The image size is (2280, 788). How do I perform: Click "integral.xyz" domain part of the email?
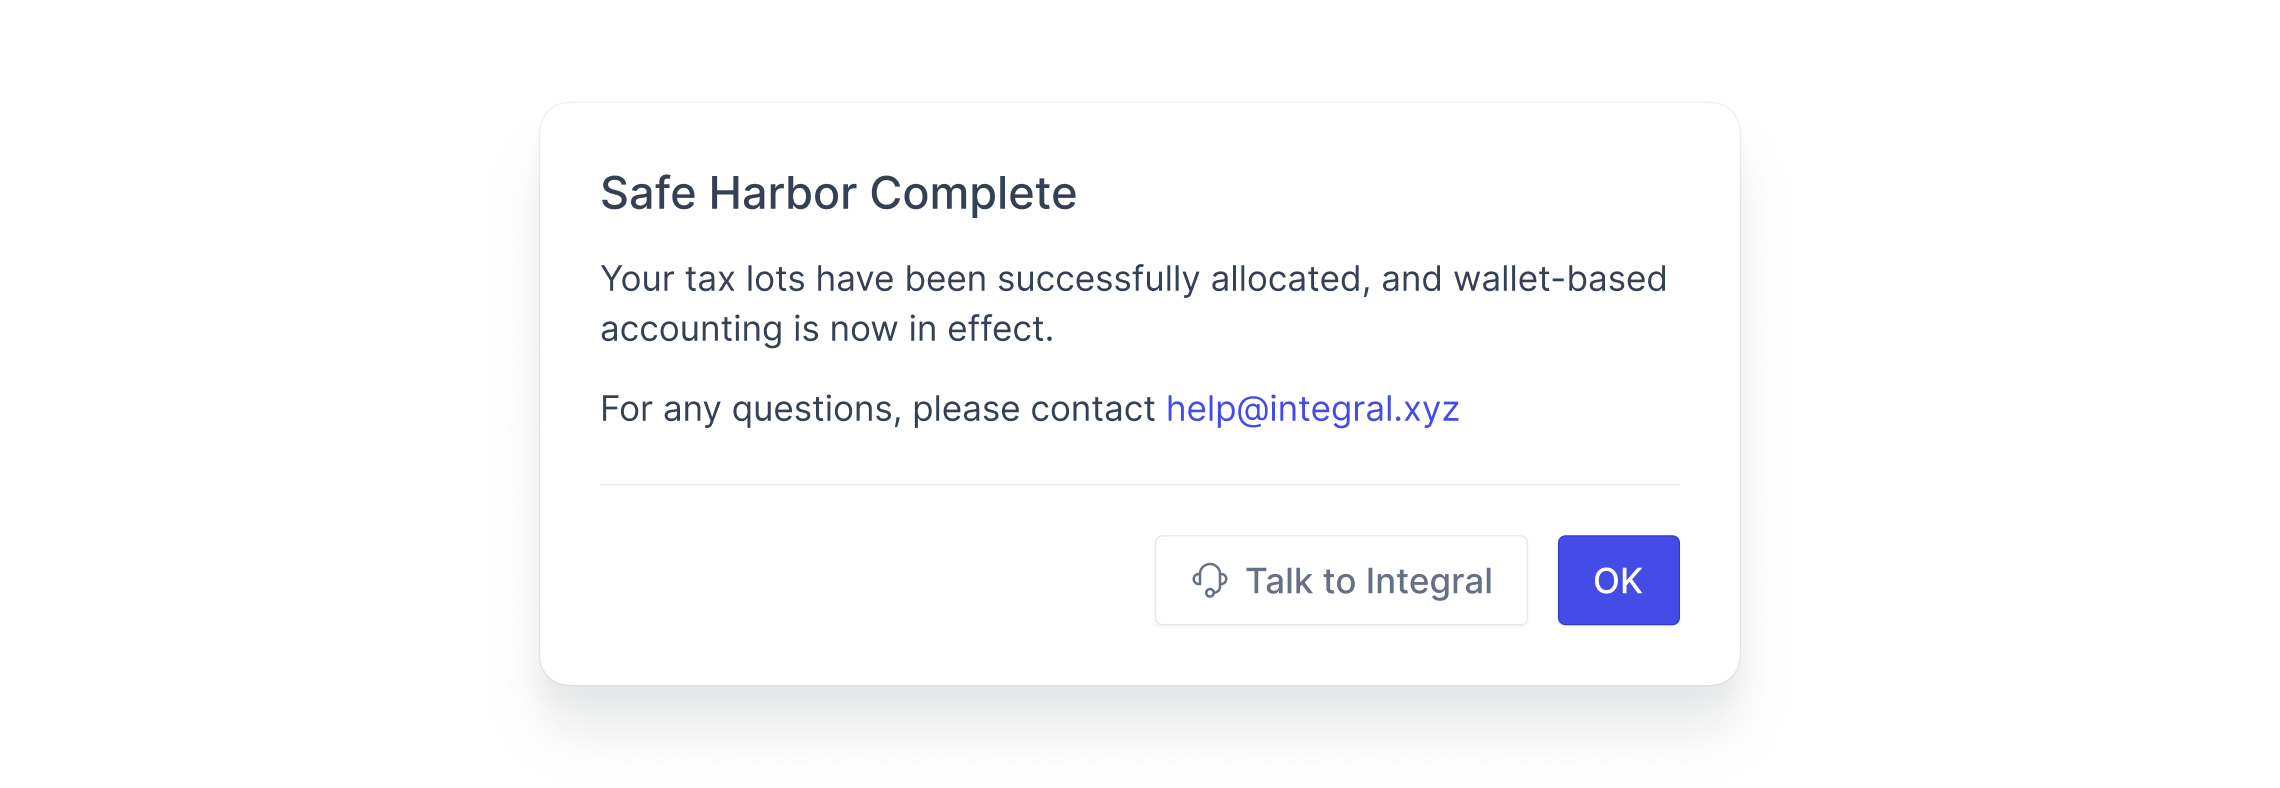[1364, 409]
